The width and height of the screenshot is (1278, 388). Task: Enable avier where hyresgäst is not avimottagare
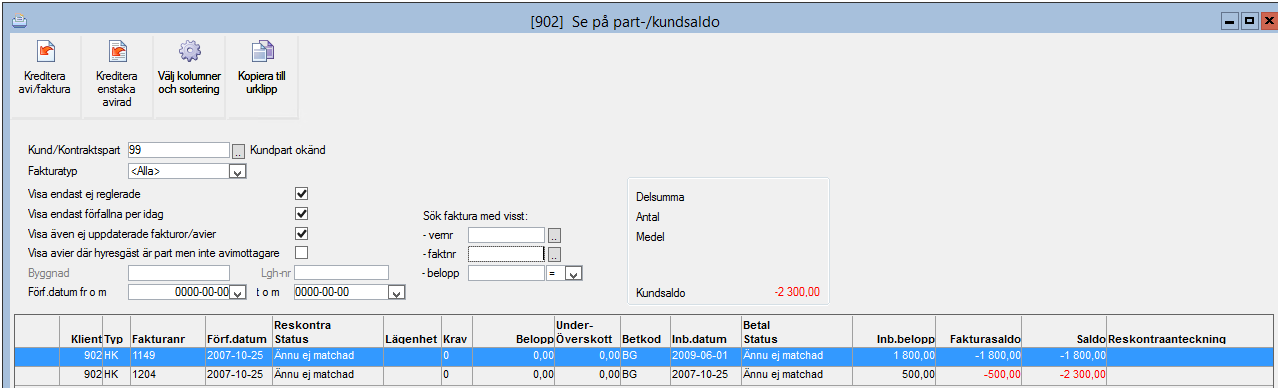point(301,252)
